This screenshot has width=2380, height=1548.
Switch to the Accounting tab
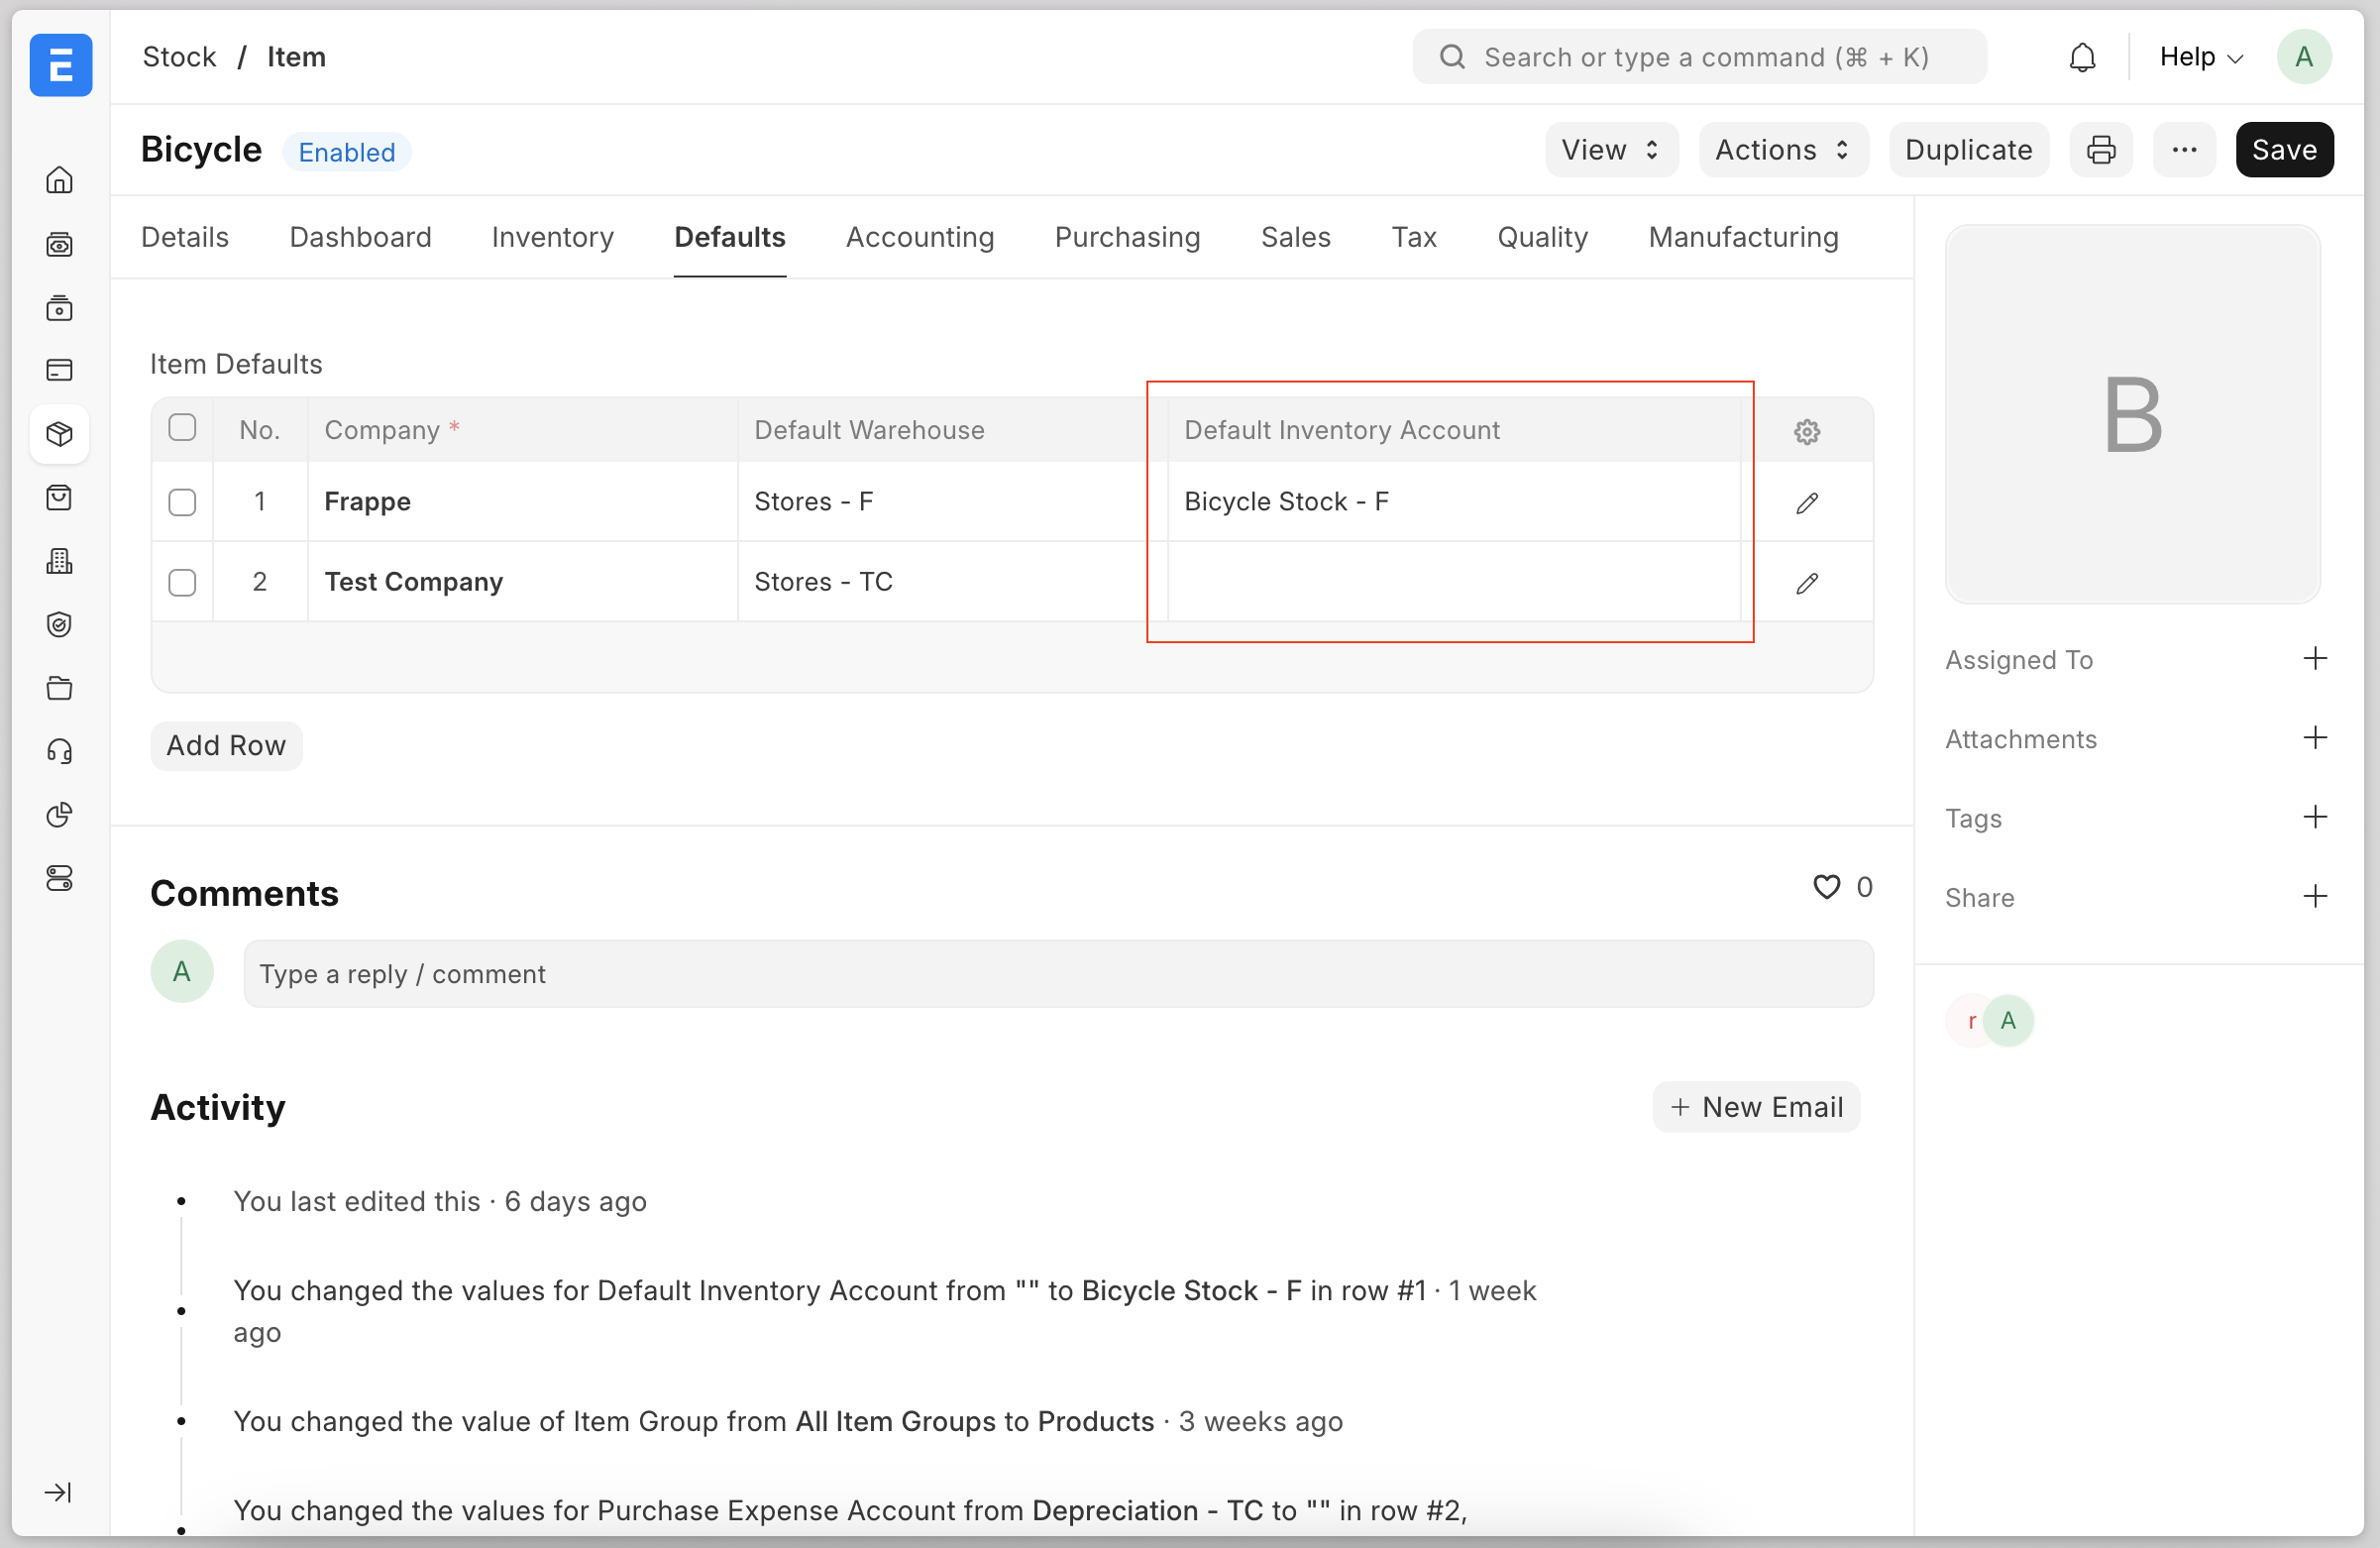pyautogui.click(x=919, y=237)
